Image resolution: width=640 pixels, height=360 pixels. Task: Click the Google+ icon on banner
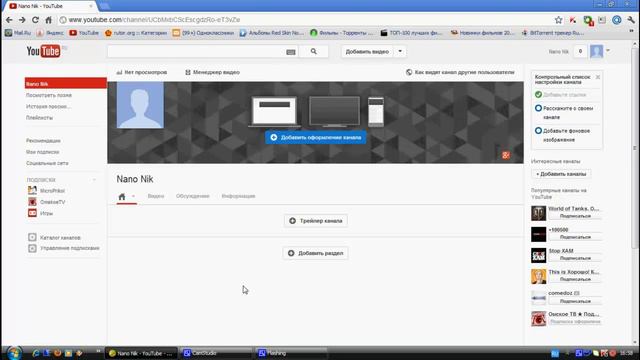click(x=506, y=155)
